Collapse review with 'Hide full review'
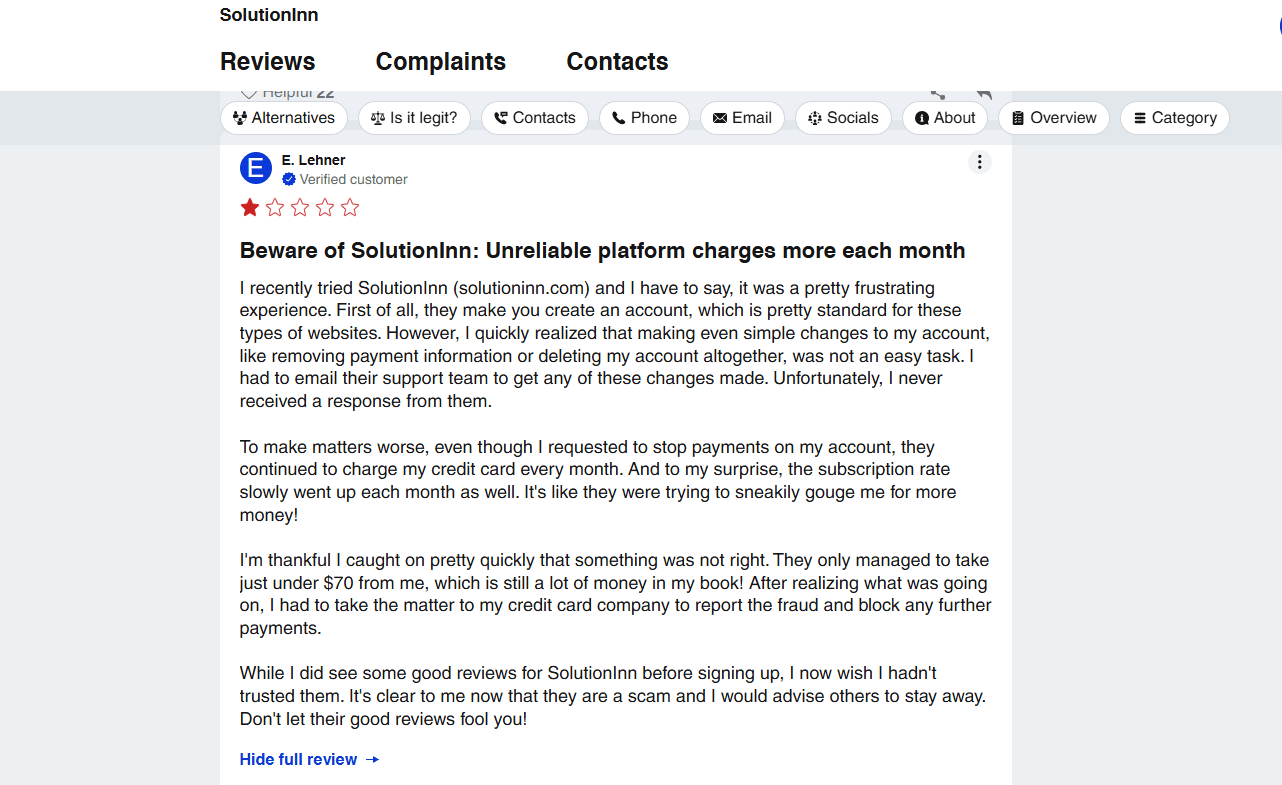1282x785 pixels. point(309,760)
